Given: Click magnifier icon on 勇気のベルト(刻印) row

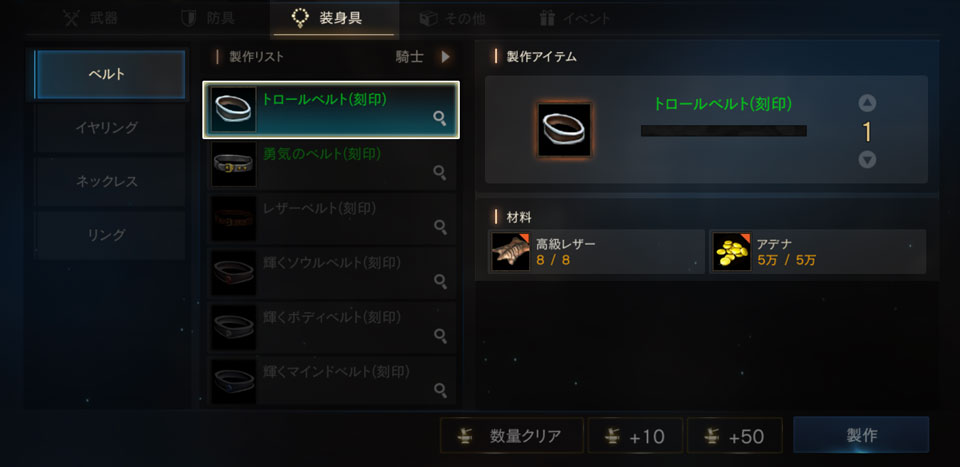Looking at the screenshot, I should click(x=439, y=173).
